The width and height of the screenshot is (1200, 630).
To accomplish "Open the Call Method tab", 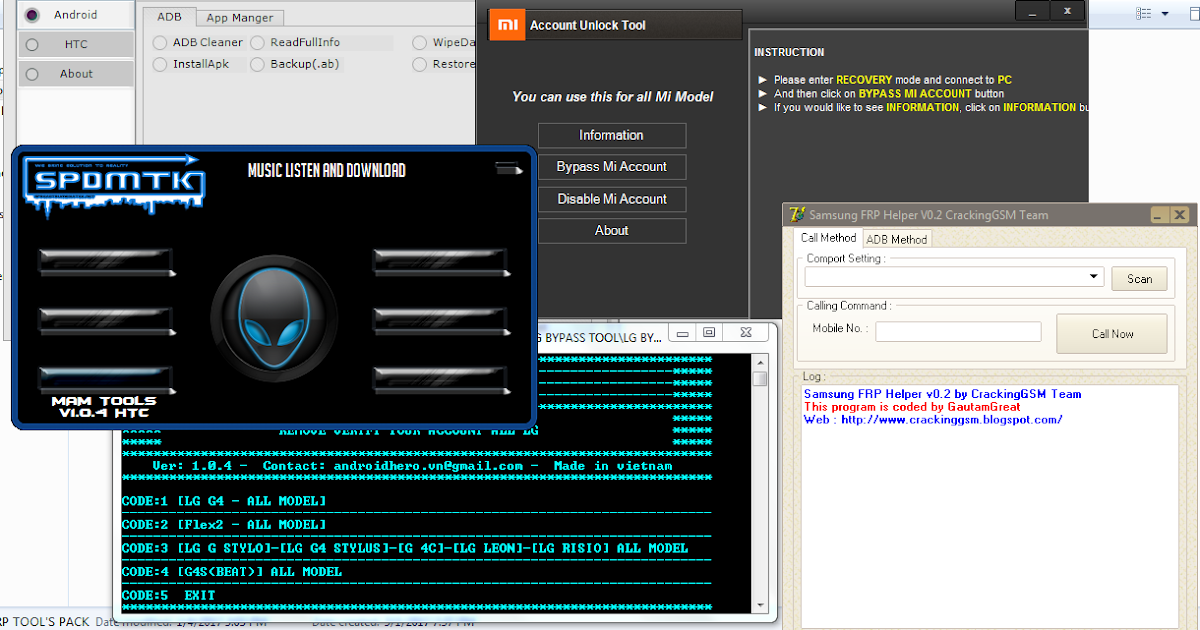I will click(828, 238).
